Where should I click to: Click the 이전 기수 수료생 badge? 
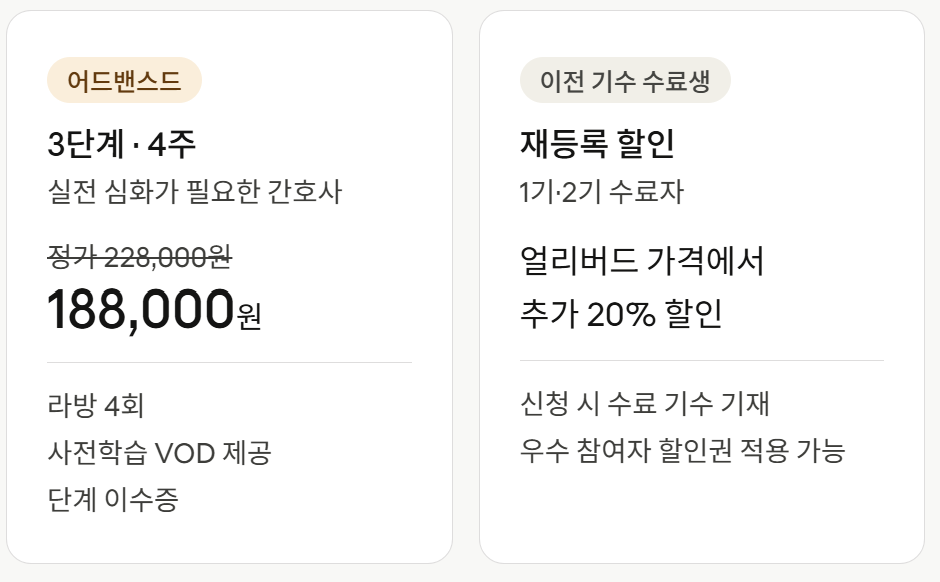625,81
